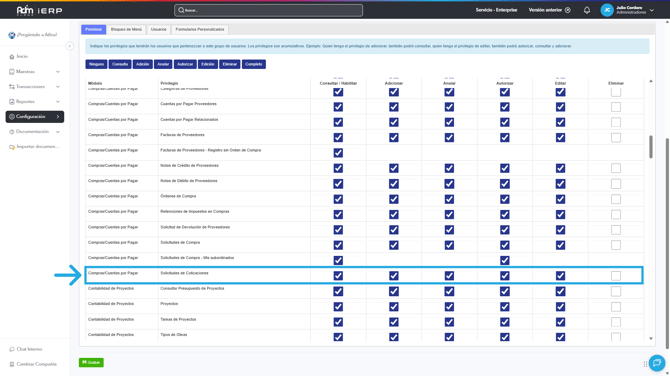This screenshot has width=670, height=376.
Task: Open Importar documentos in the sidebar
Action: click(34, 147)
